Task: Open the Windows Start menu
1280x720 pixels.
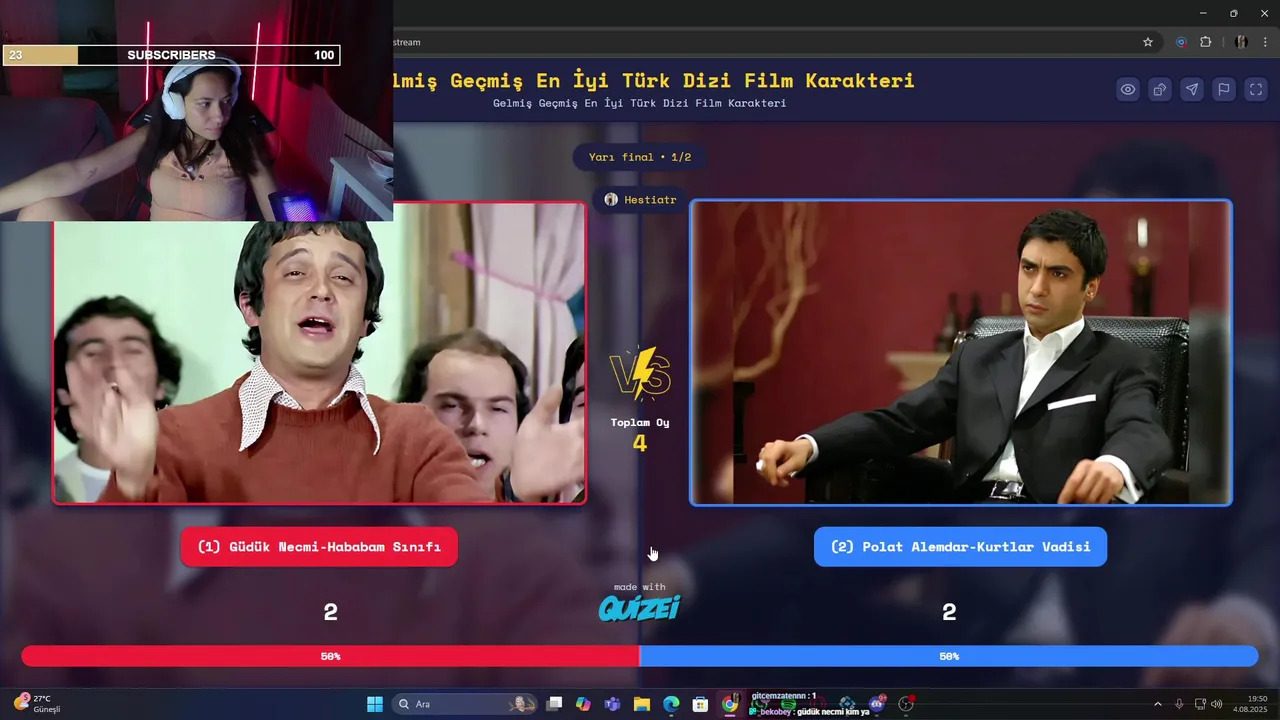Action: 375,704
